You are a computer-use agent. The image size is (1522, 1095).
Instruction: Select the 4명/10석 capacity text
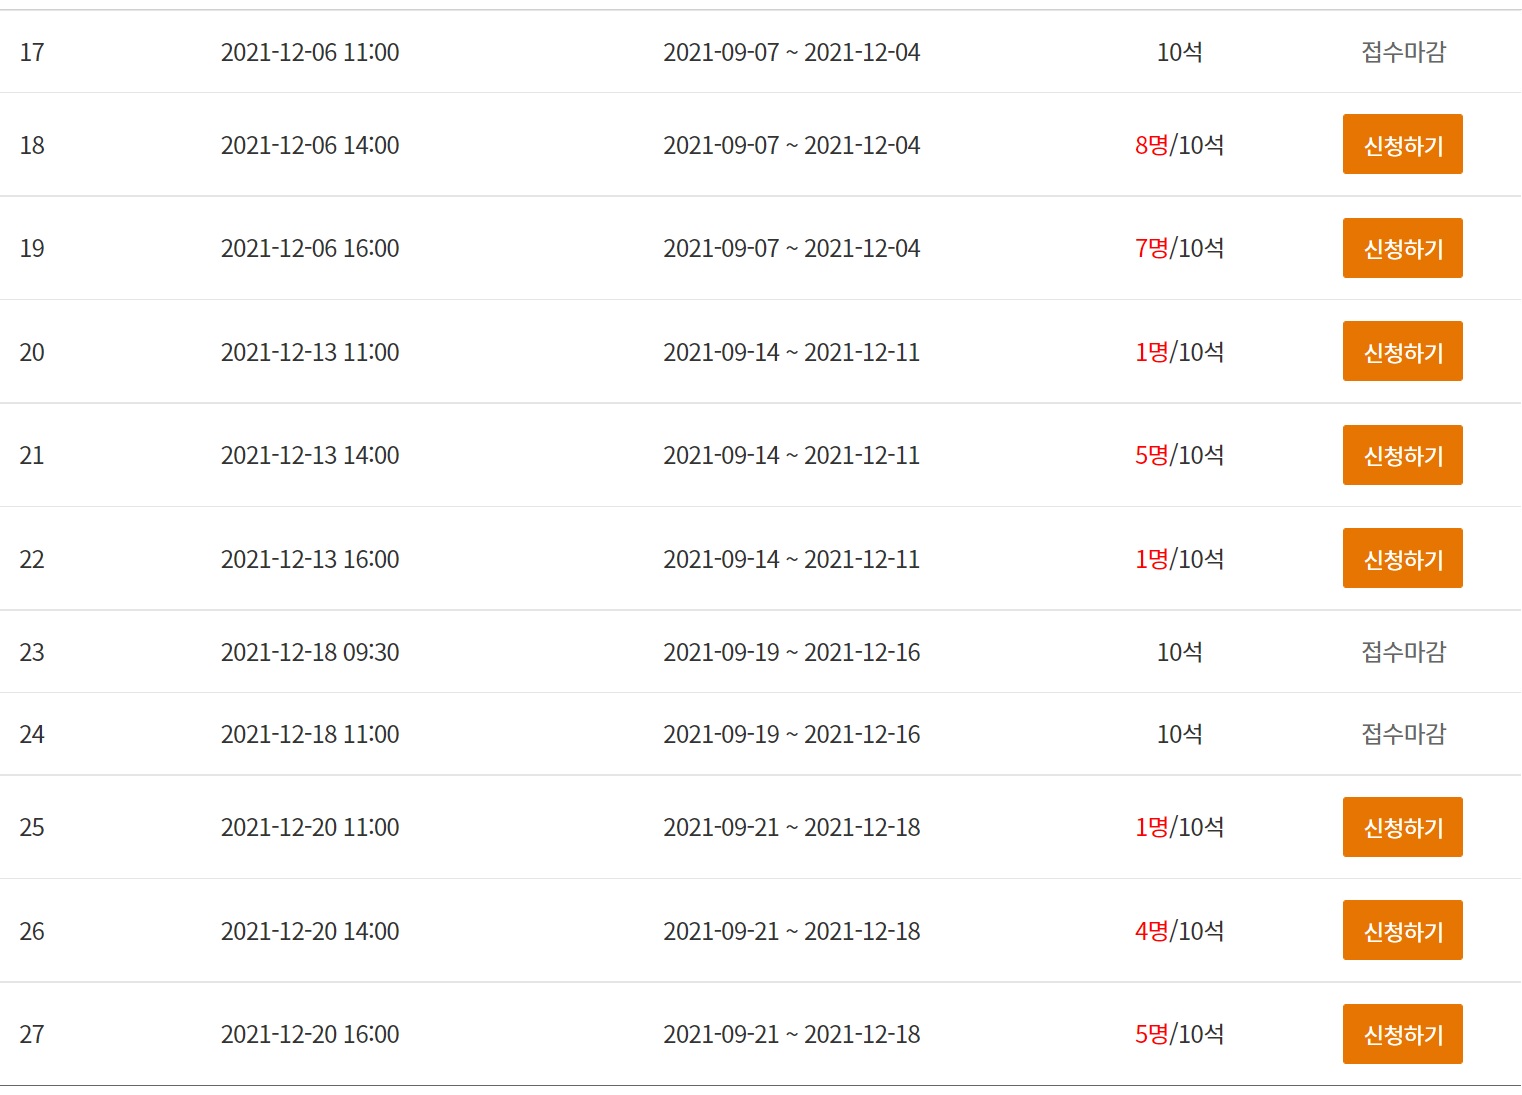pyautogui.click(x=1179, y=931)
